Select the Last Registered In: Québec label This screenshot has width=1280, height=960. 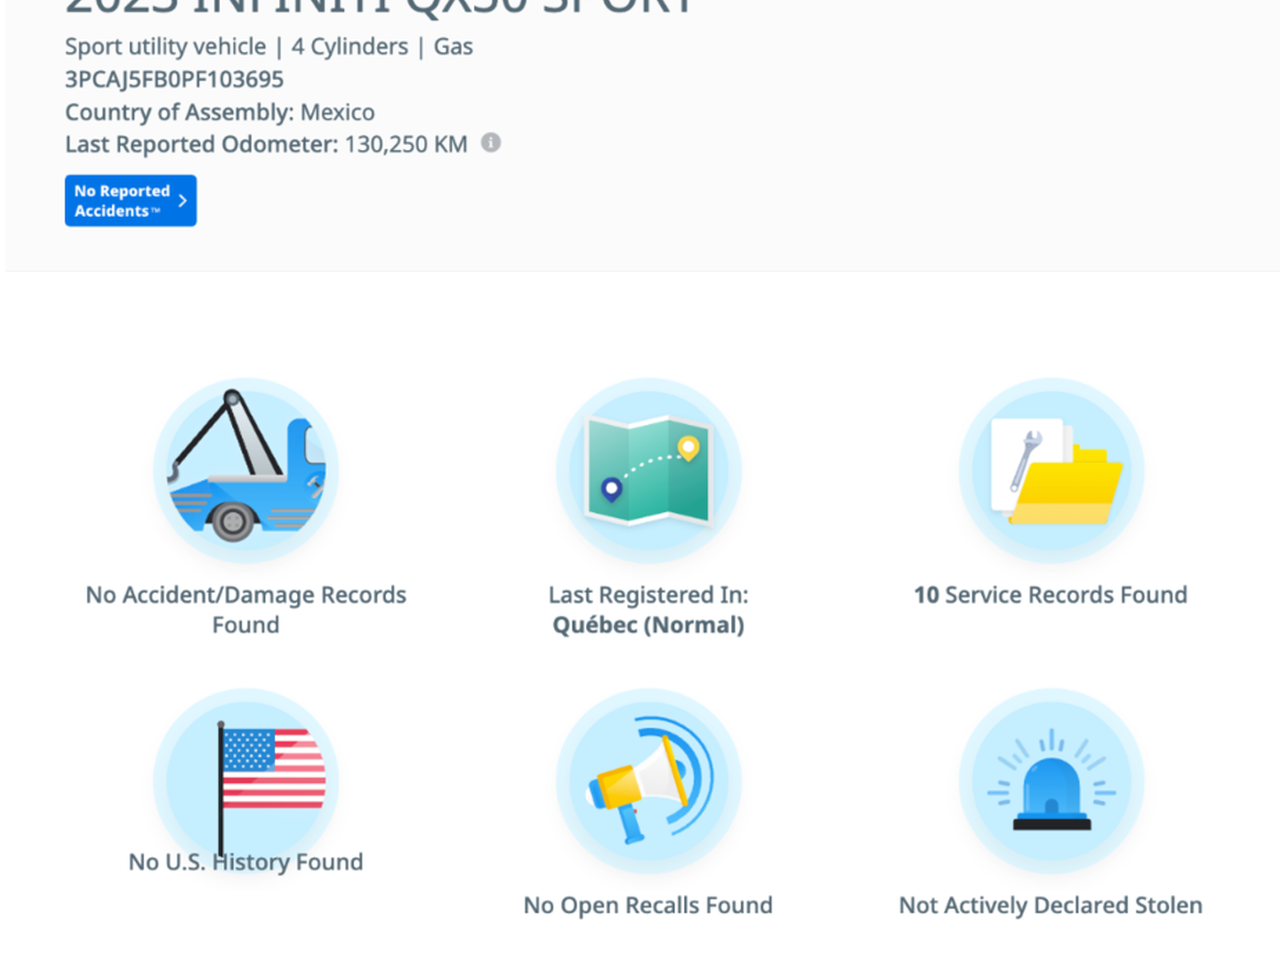(648, 609)
